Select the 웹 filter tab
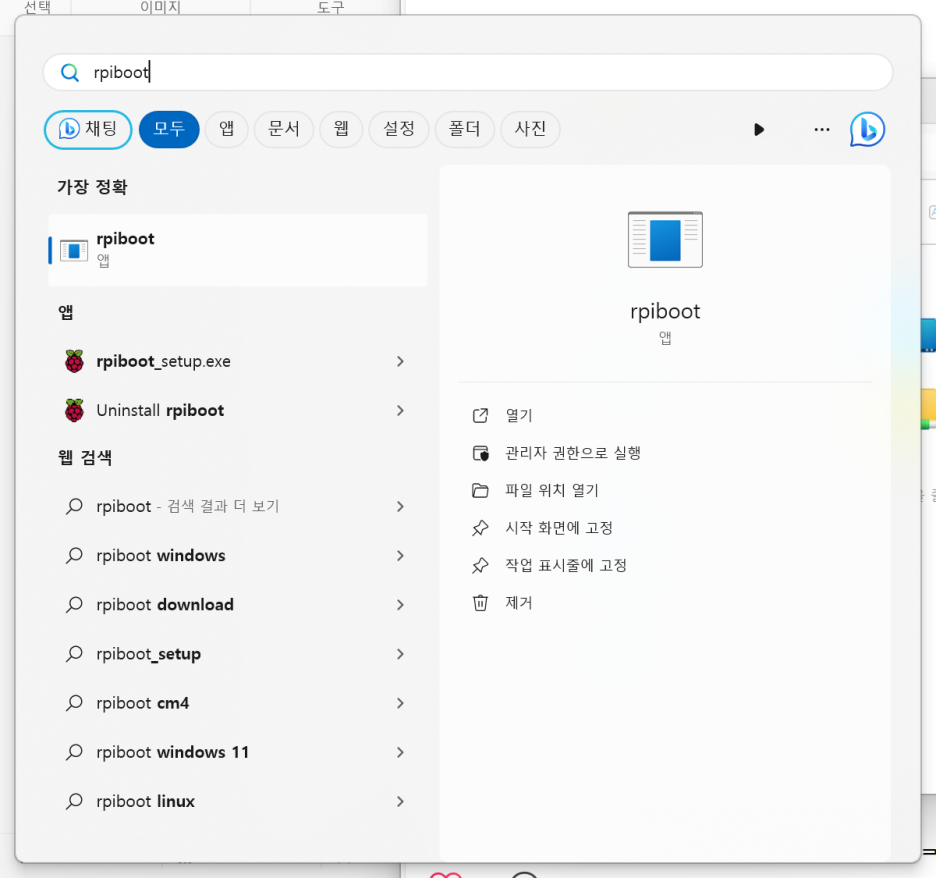 [x=341, y=129]
